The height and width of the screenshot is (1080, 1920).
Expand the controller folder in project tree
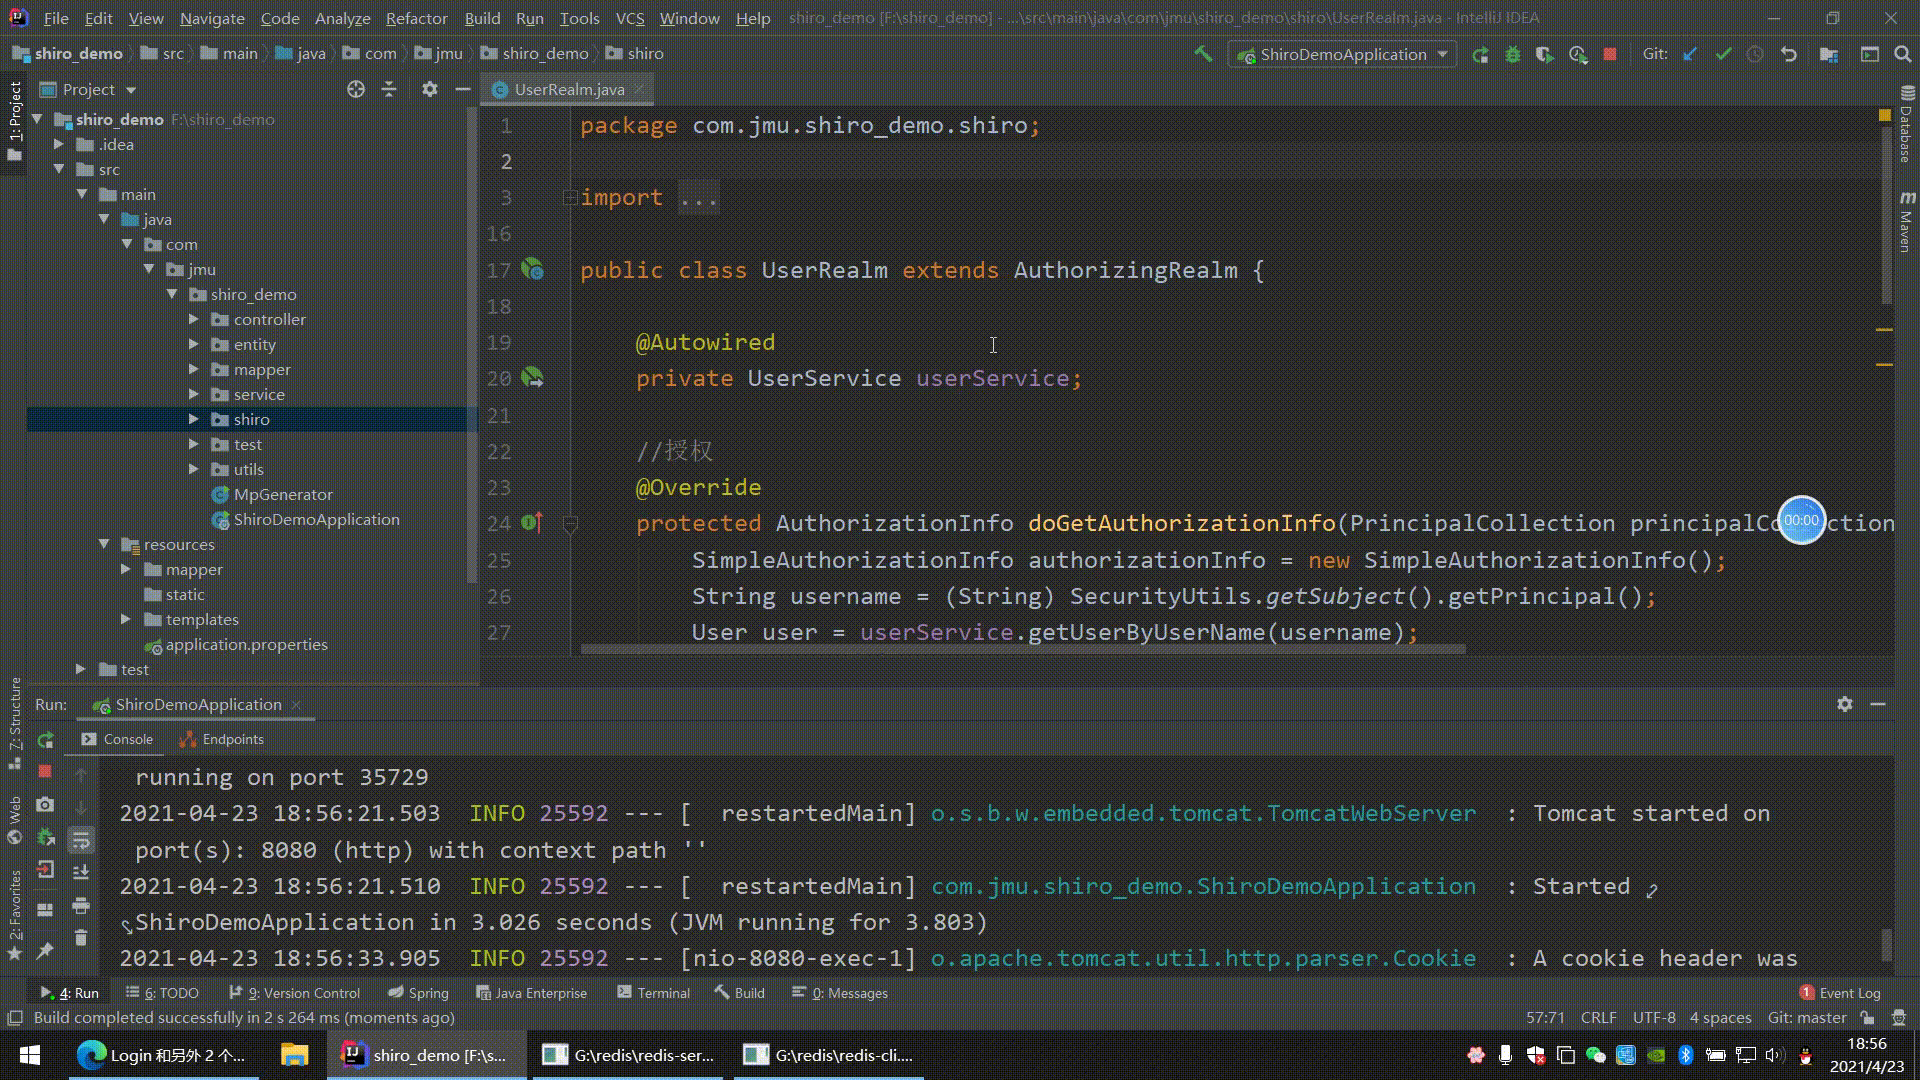[193, 318]
